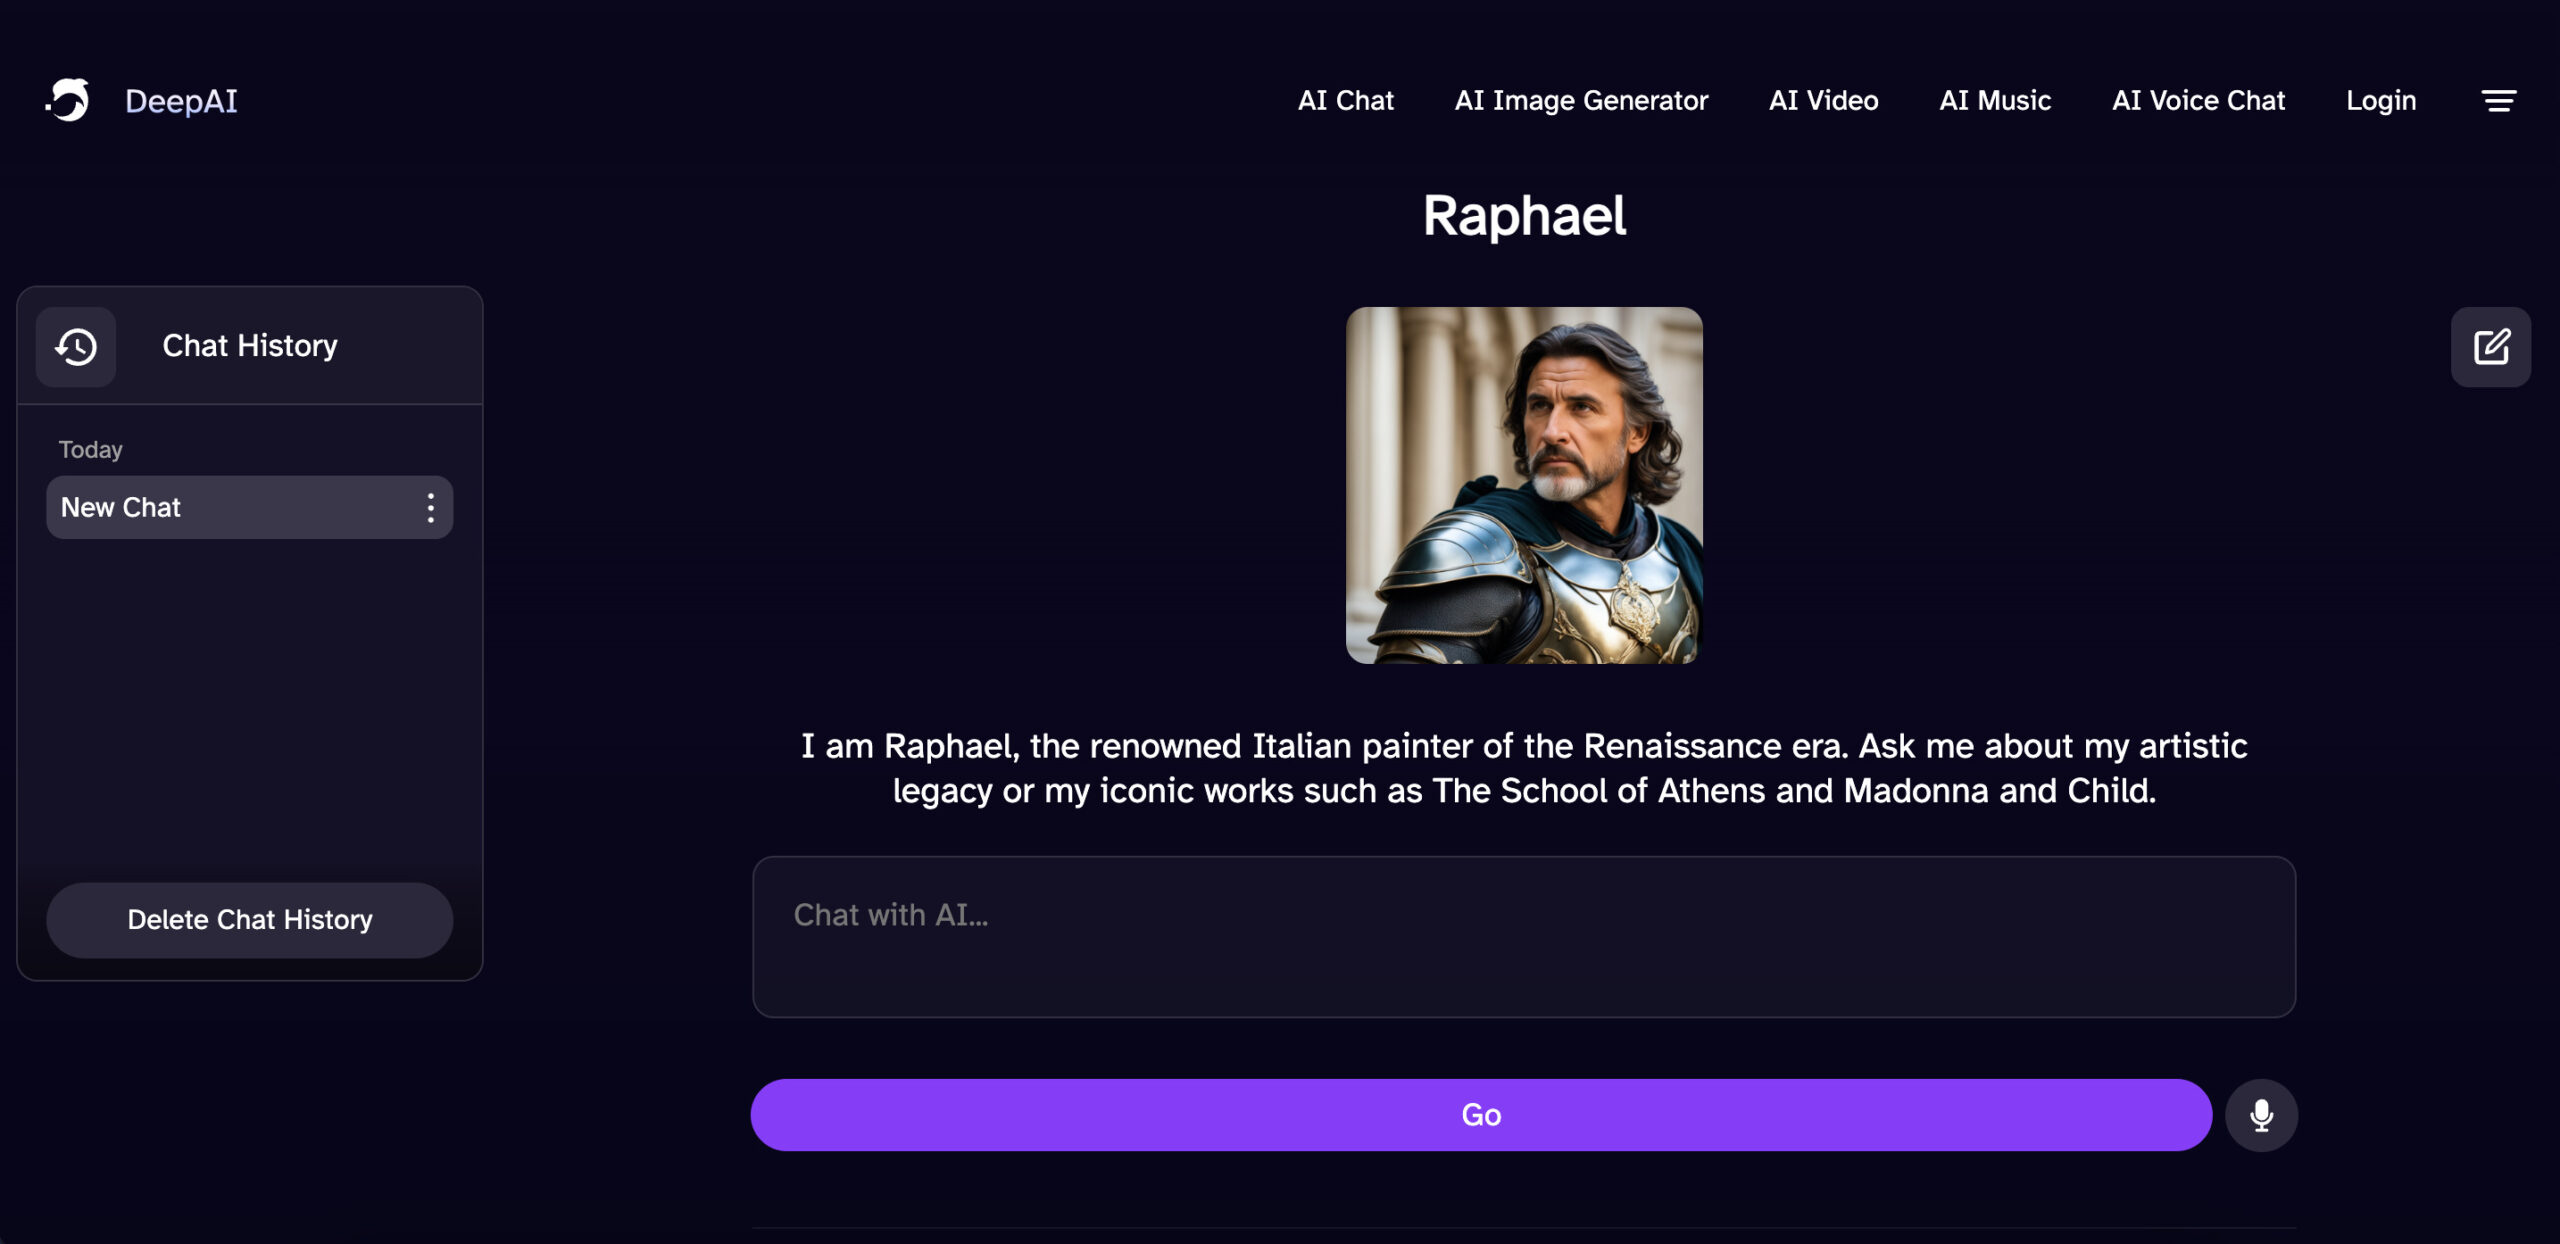Open AI Video tool
This screenshot has width=2560, height=1244.
click(x=1824, y=100)
